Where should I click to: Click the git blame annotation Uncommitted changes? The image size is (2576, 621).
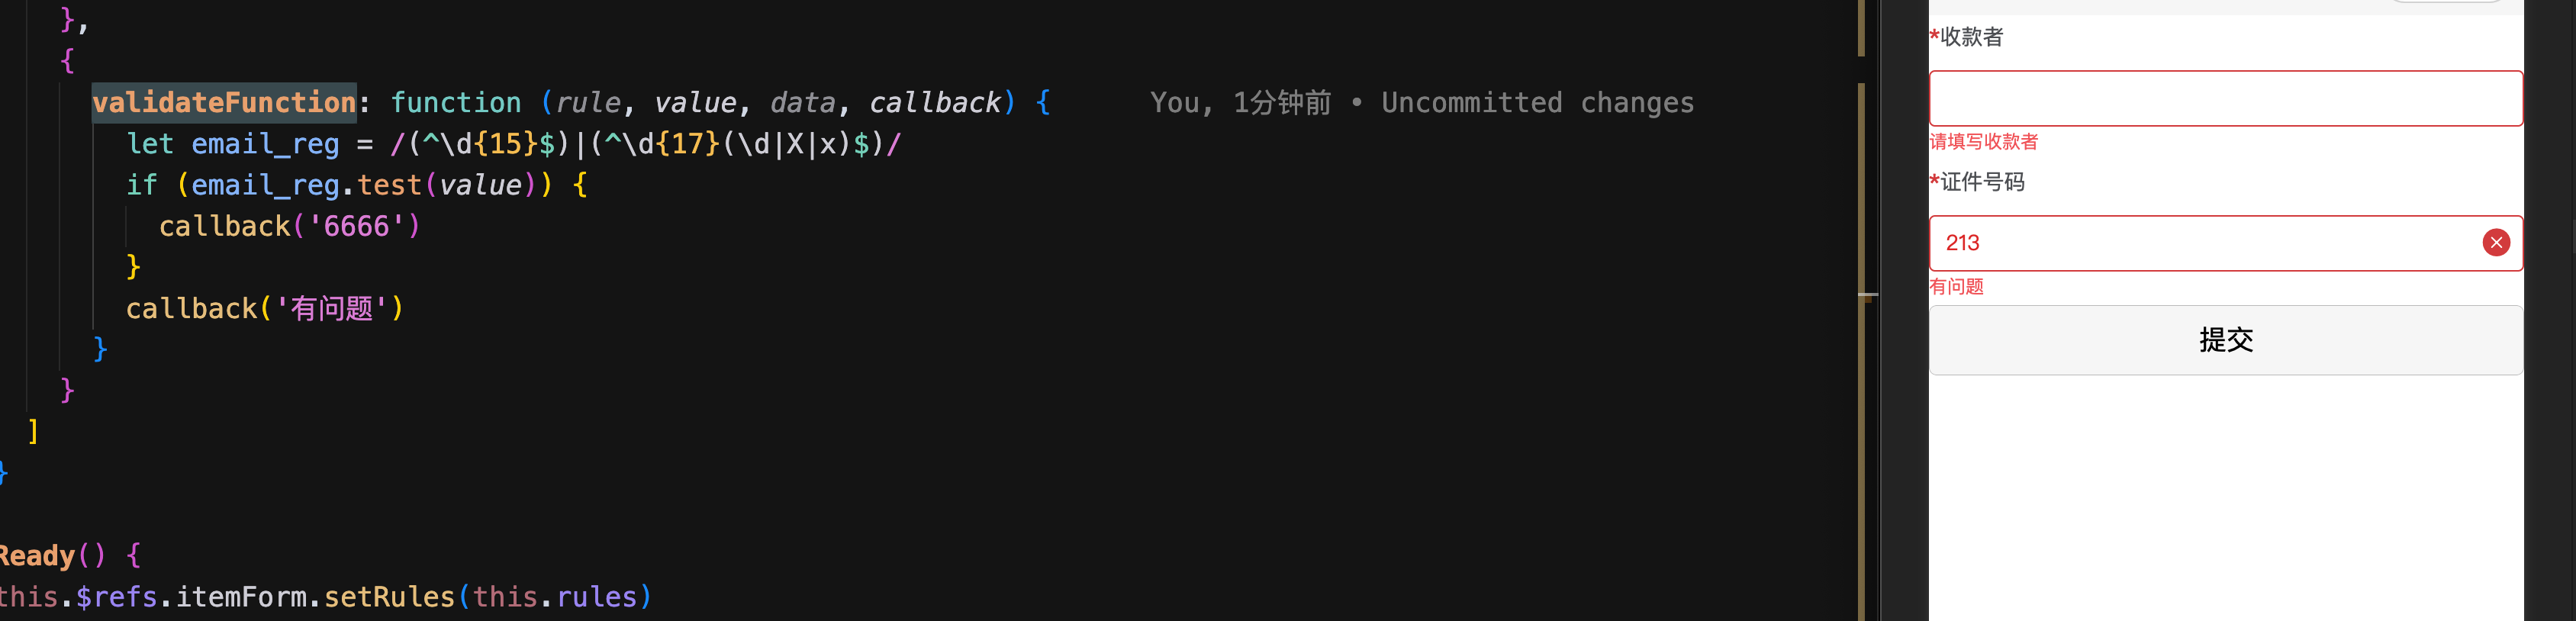point(1537,102)
